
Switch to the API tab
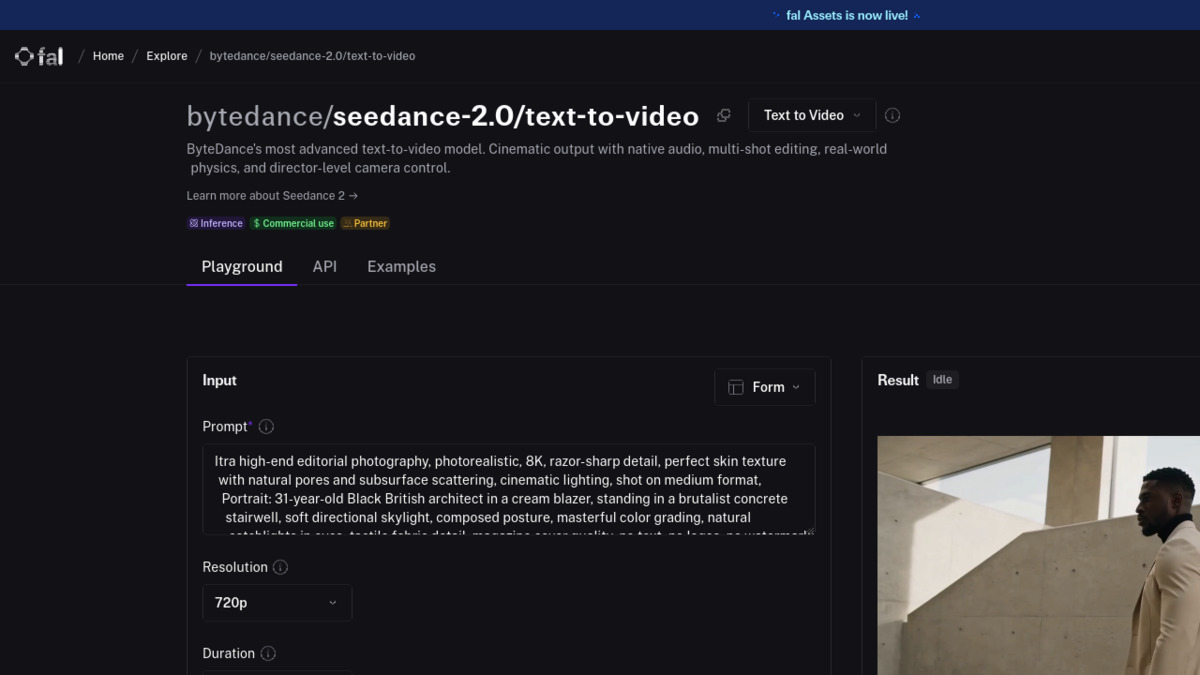click(x=324, y=267)
